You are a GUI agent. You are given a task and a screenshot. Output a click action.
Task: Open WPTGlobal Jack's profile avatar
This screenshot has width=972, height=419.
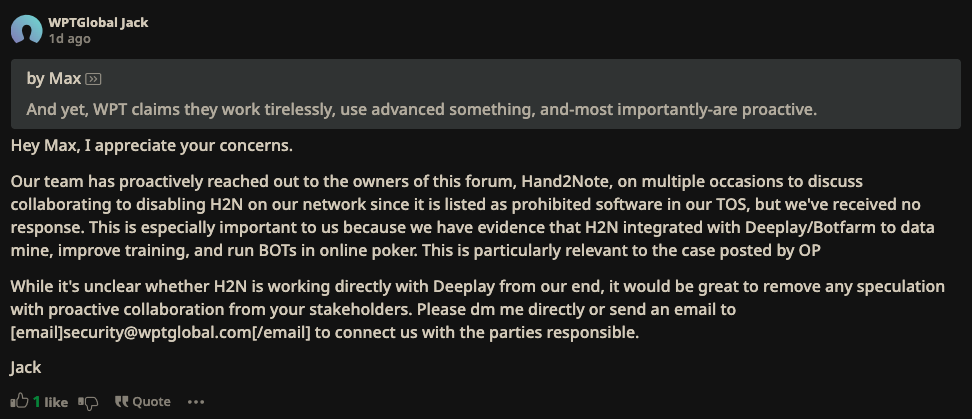pos(27,29)
